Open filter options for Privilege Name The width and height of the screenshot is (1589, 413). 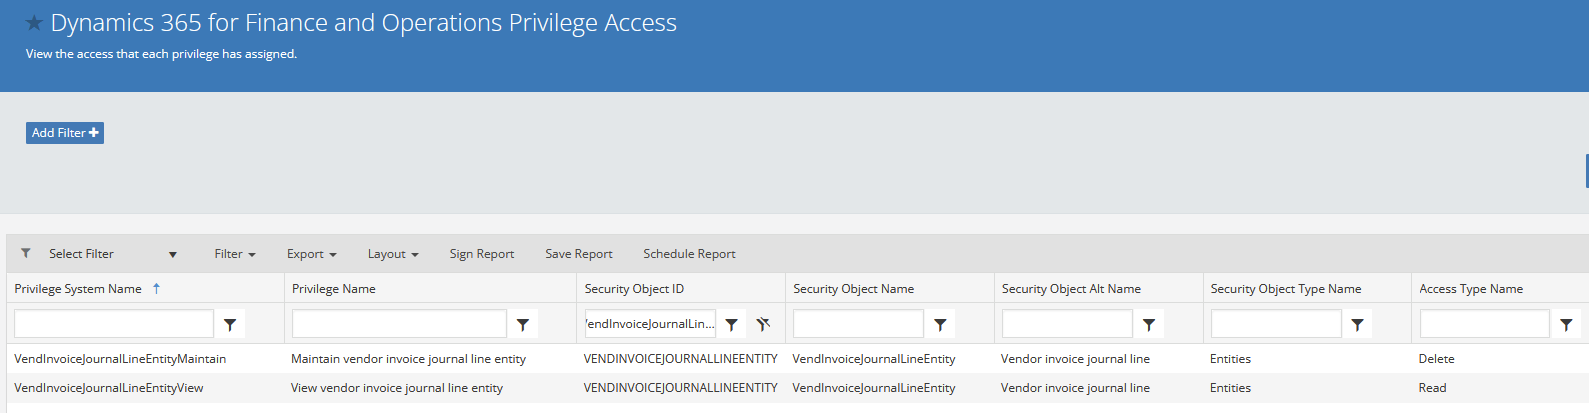tap(523, 324)
